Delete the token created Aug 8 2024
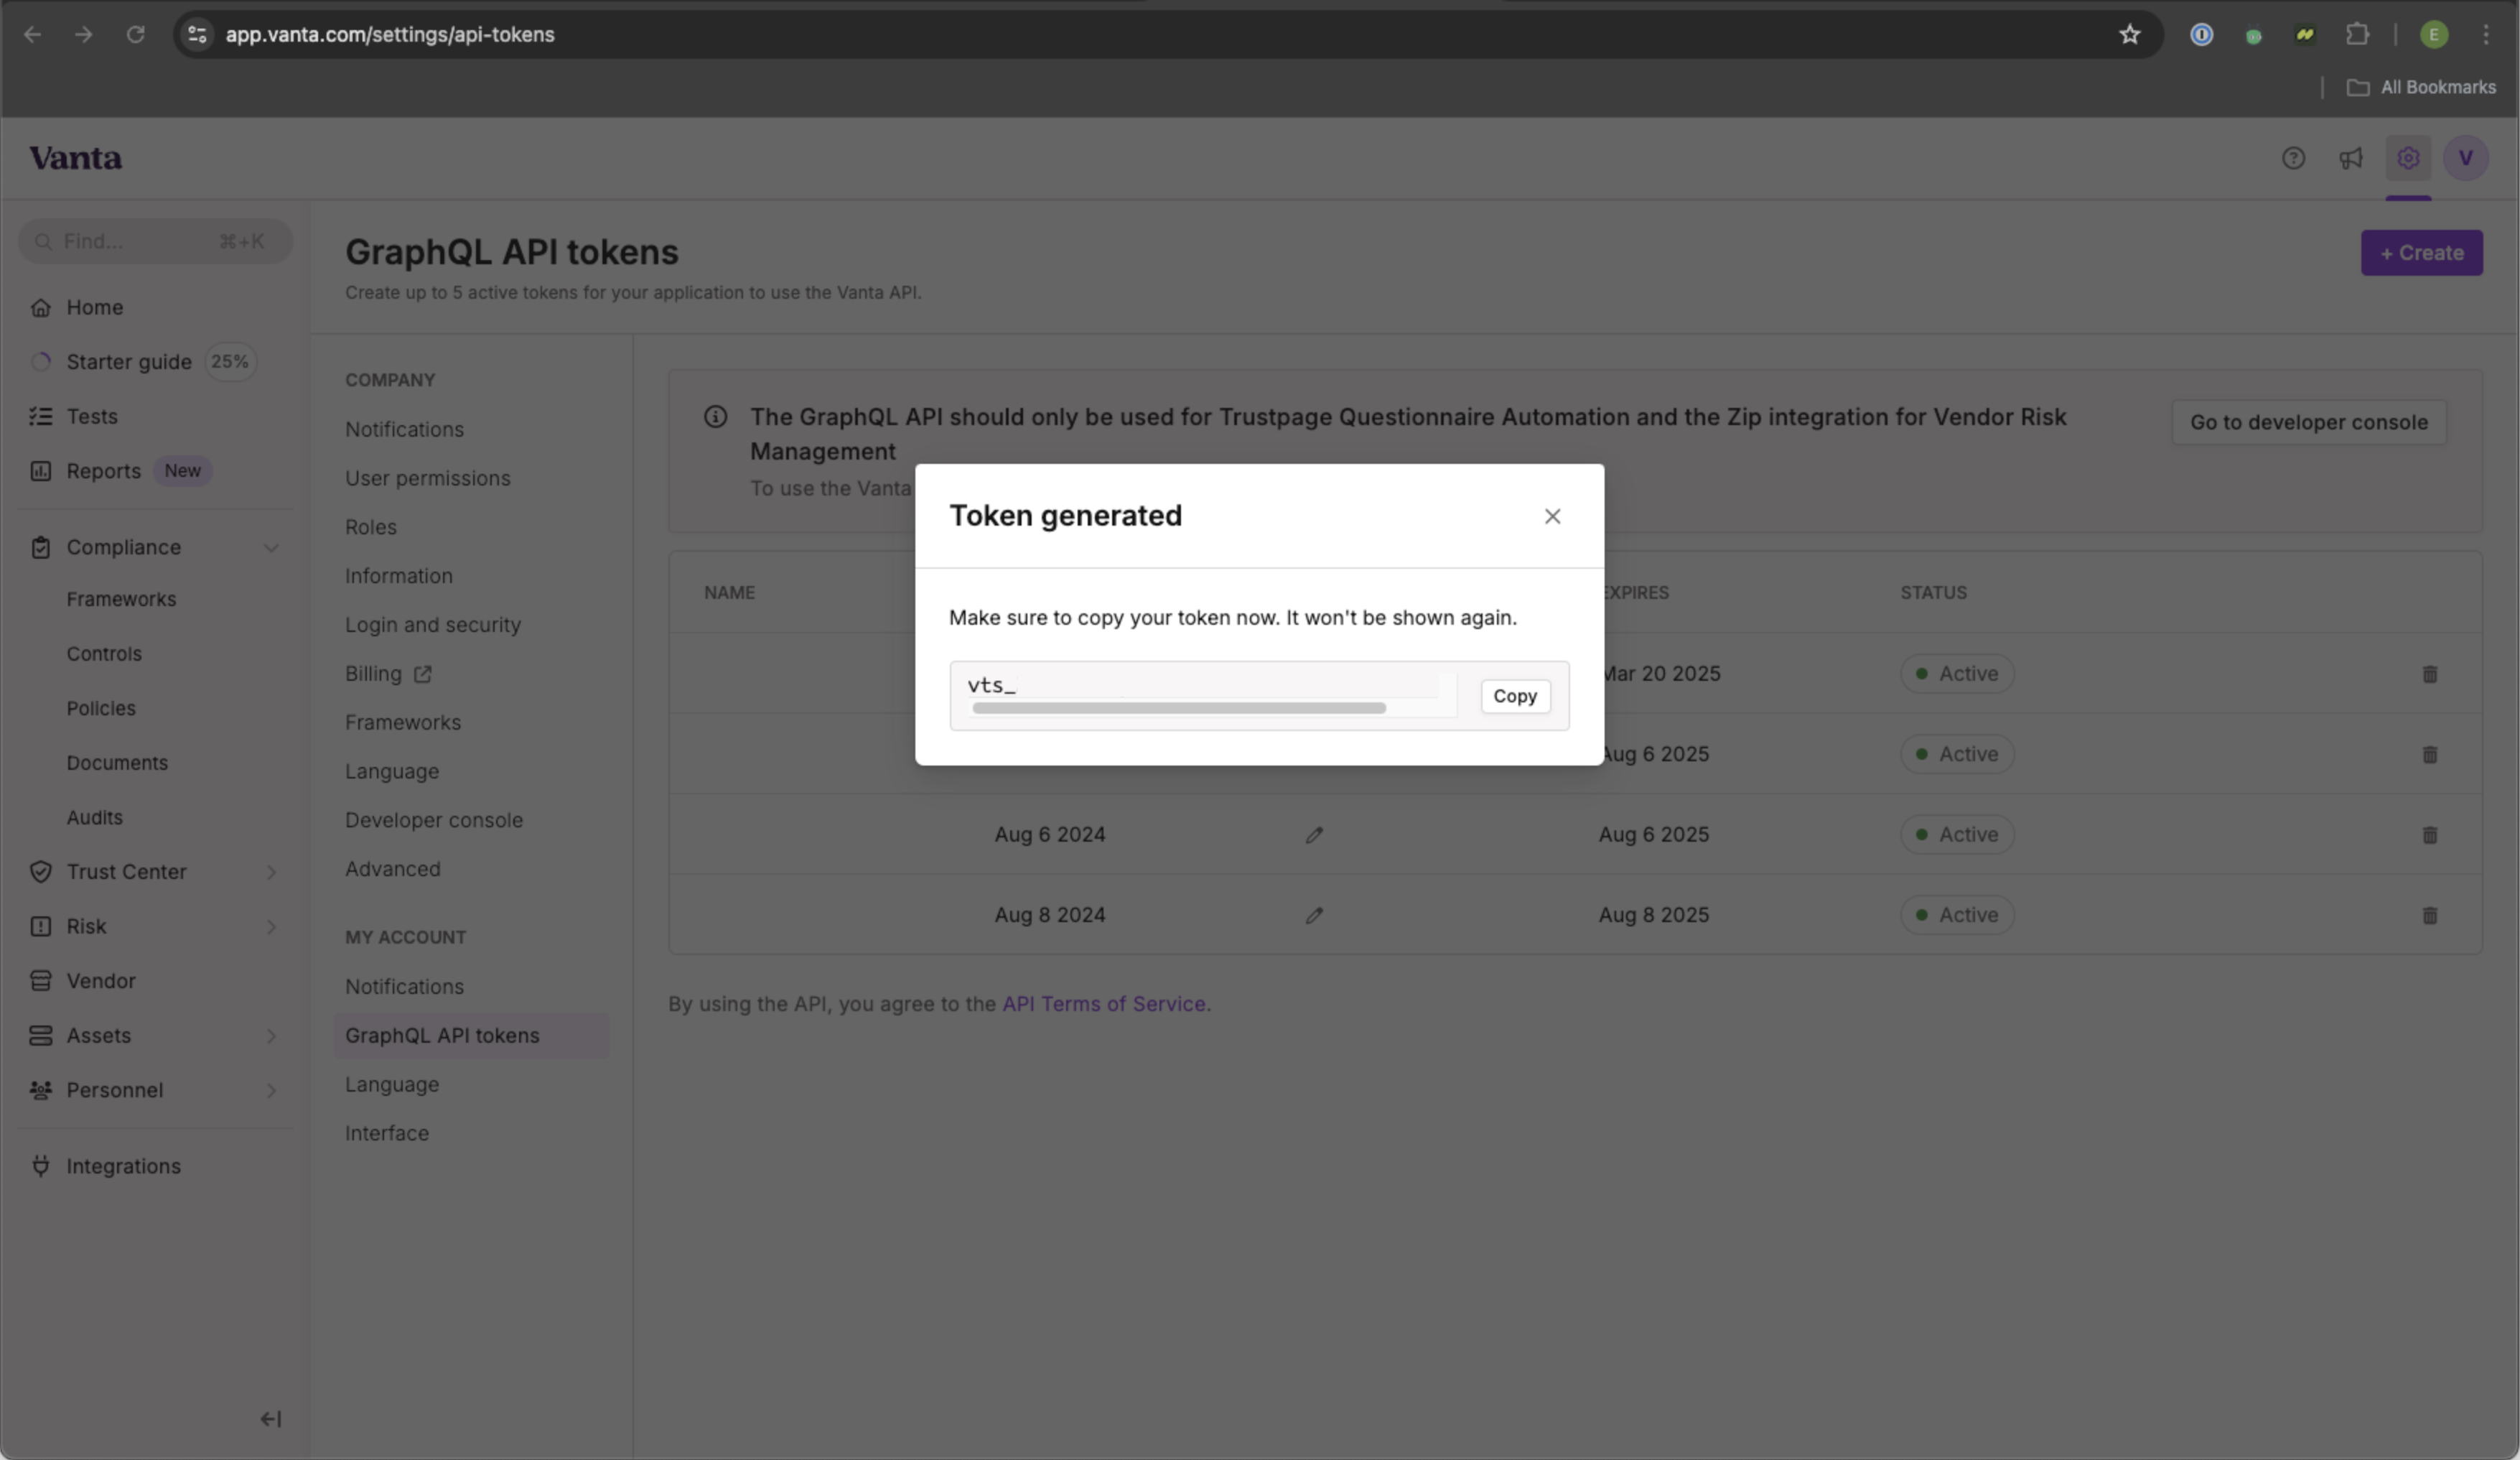 (2429, 915)
